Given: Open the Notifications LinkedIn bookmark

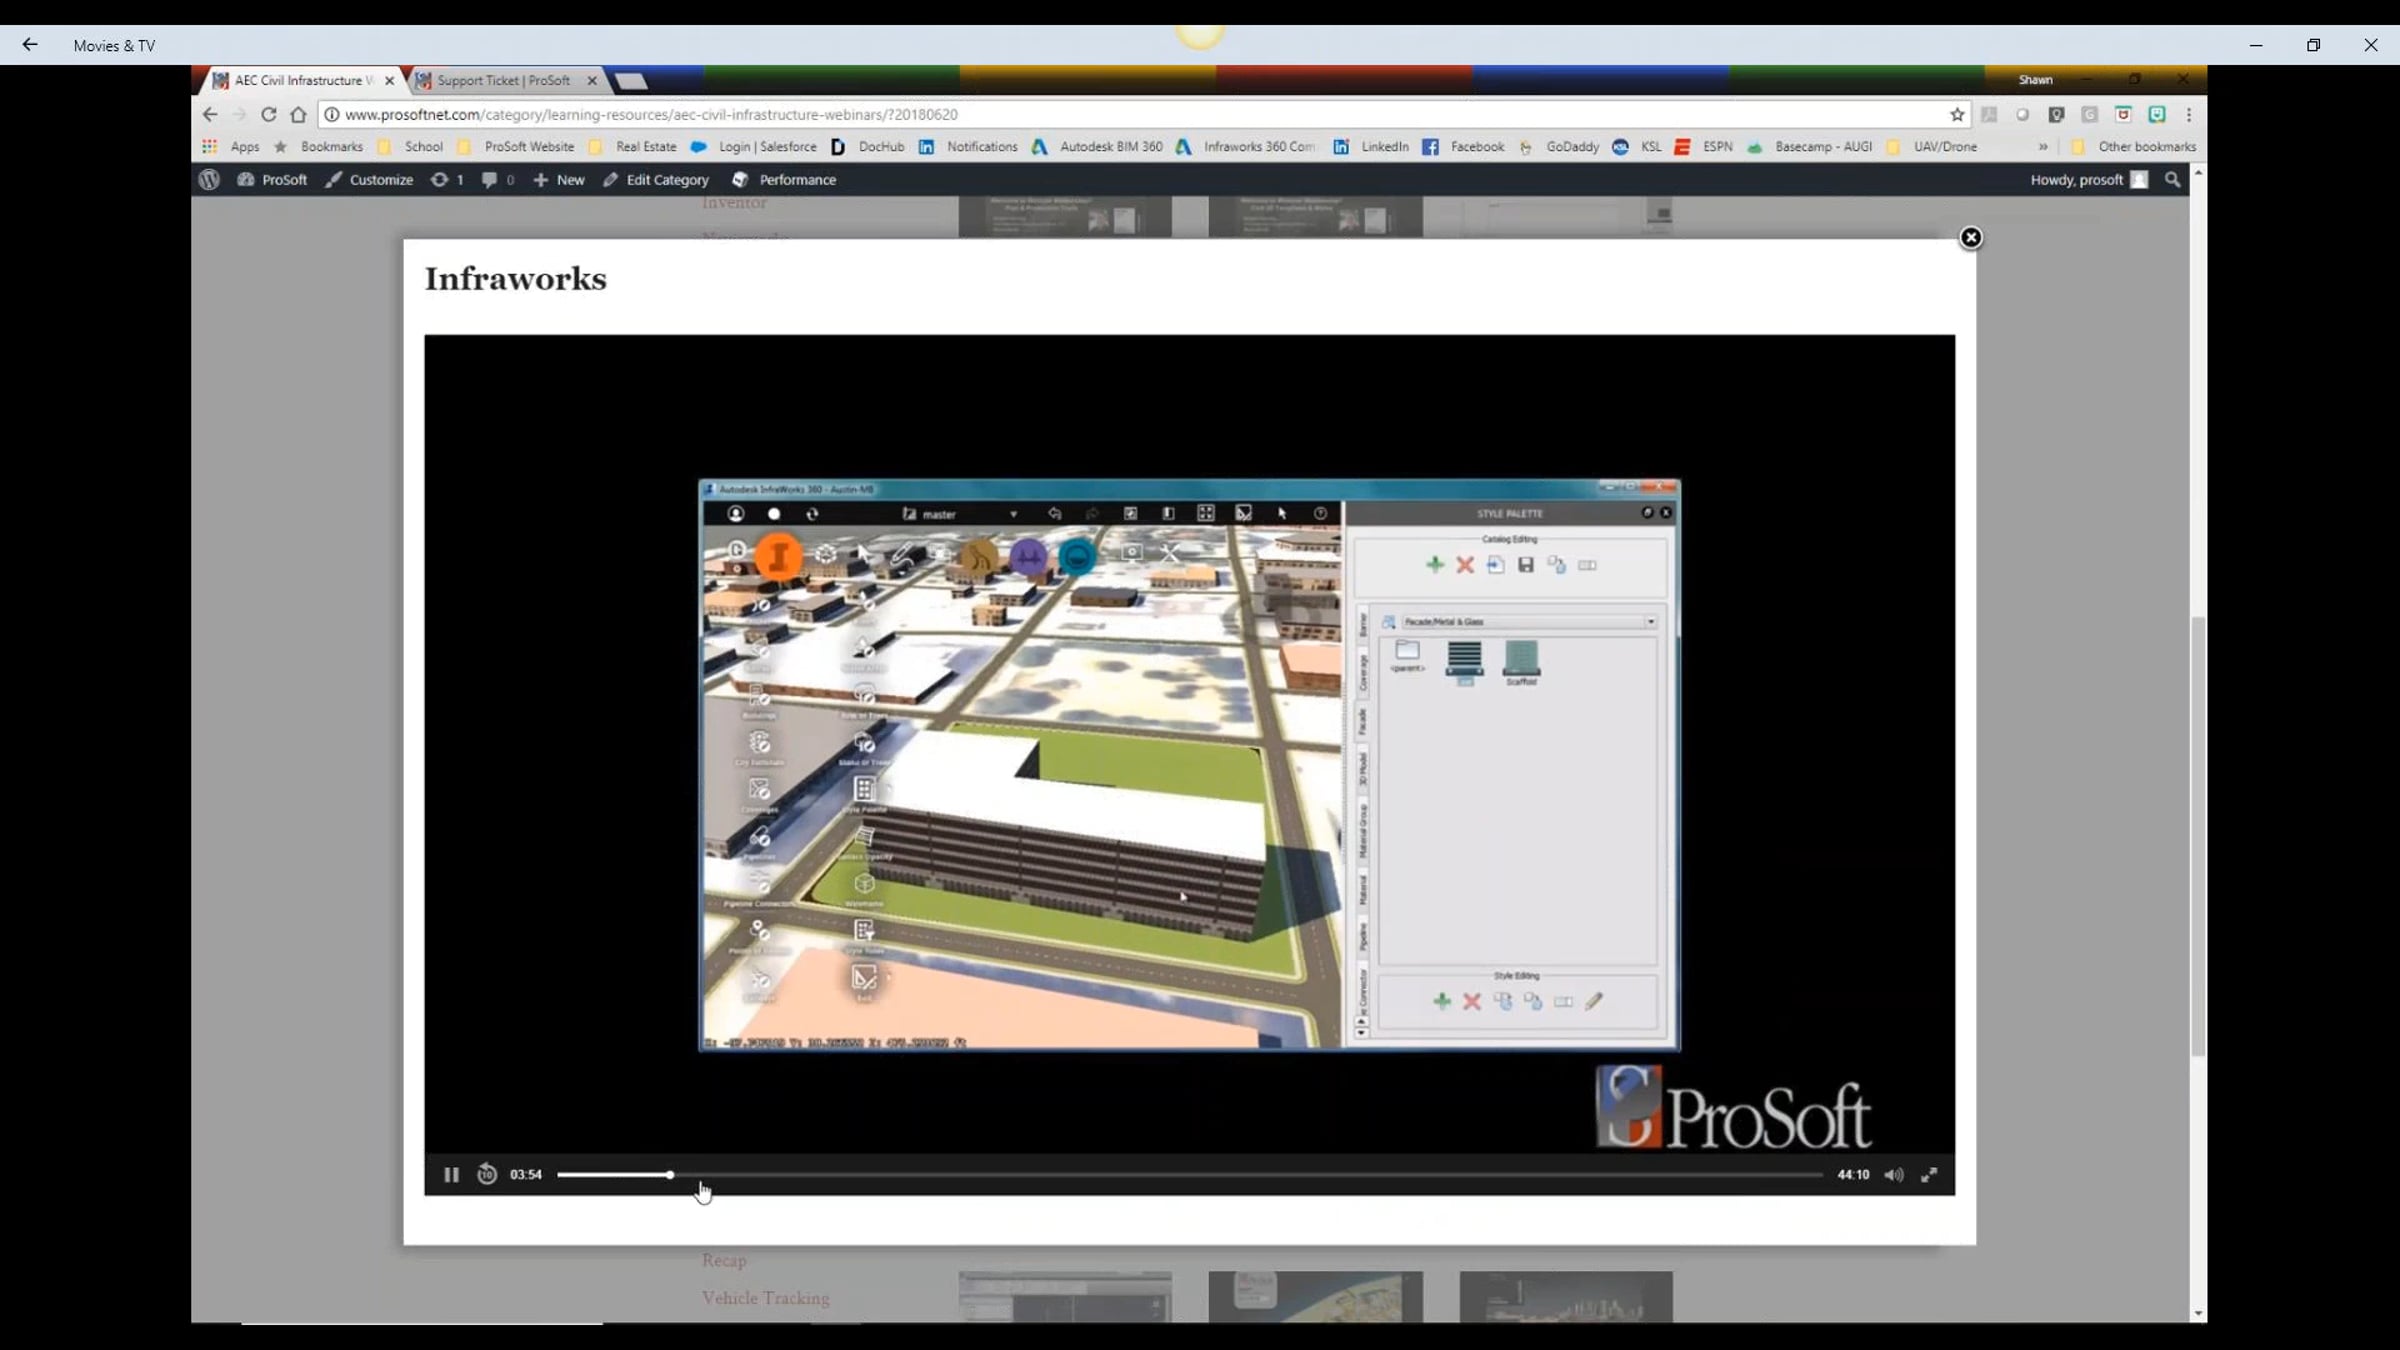Looking at the screenshot, I should 968,146.
